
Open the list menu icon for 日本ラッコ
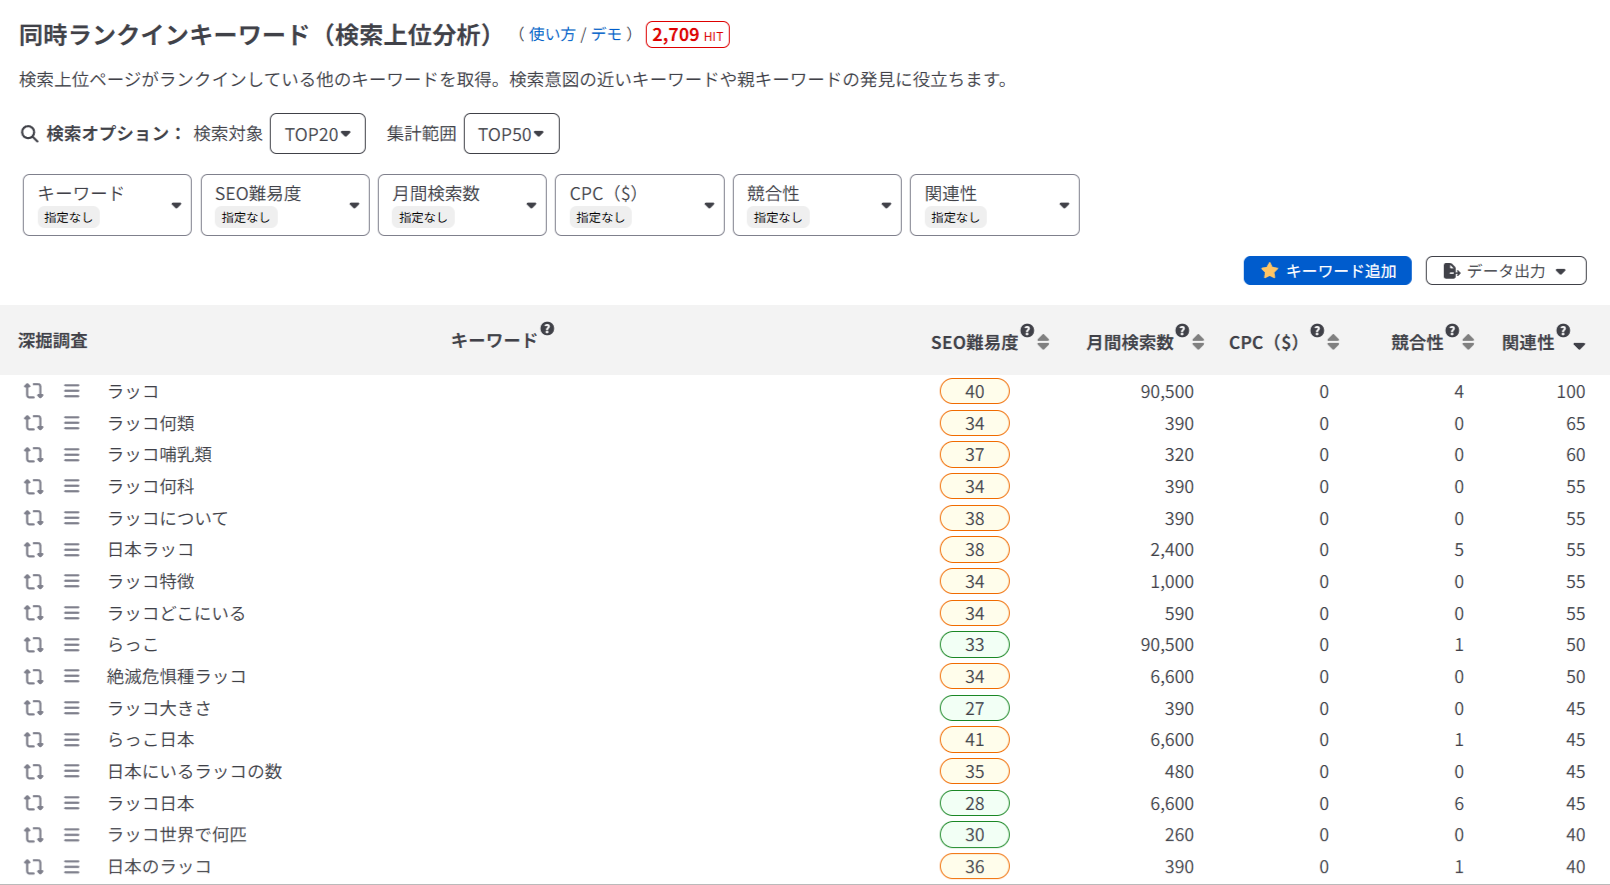[x=72, y=550]
